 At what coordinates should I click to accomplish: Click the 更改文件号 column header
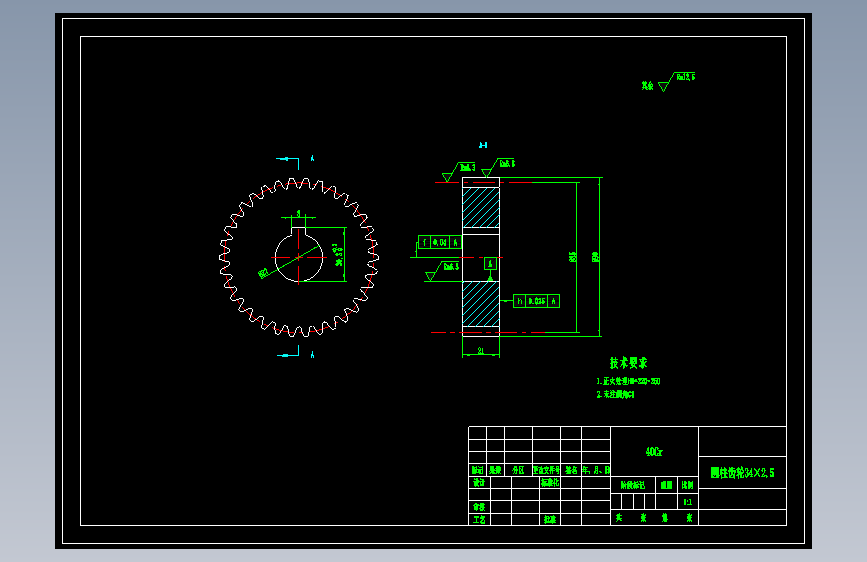click(x=546, y=470)
